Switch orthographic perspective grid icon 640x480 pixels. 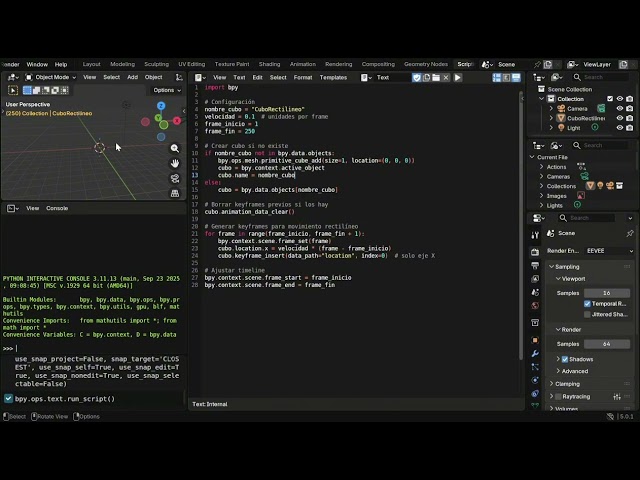click(x=175, y=190)
